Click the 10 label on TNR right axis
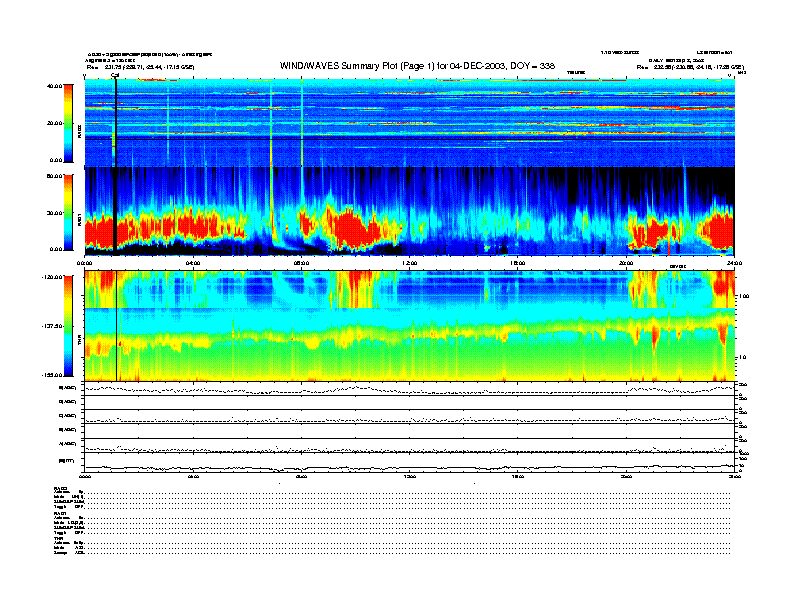792x612 pixels. pyautogui.click(x=743, y=357)
